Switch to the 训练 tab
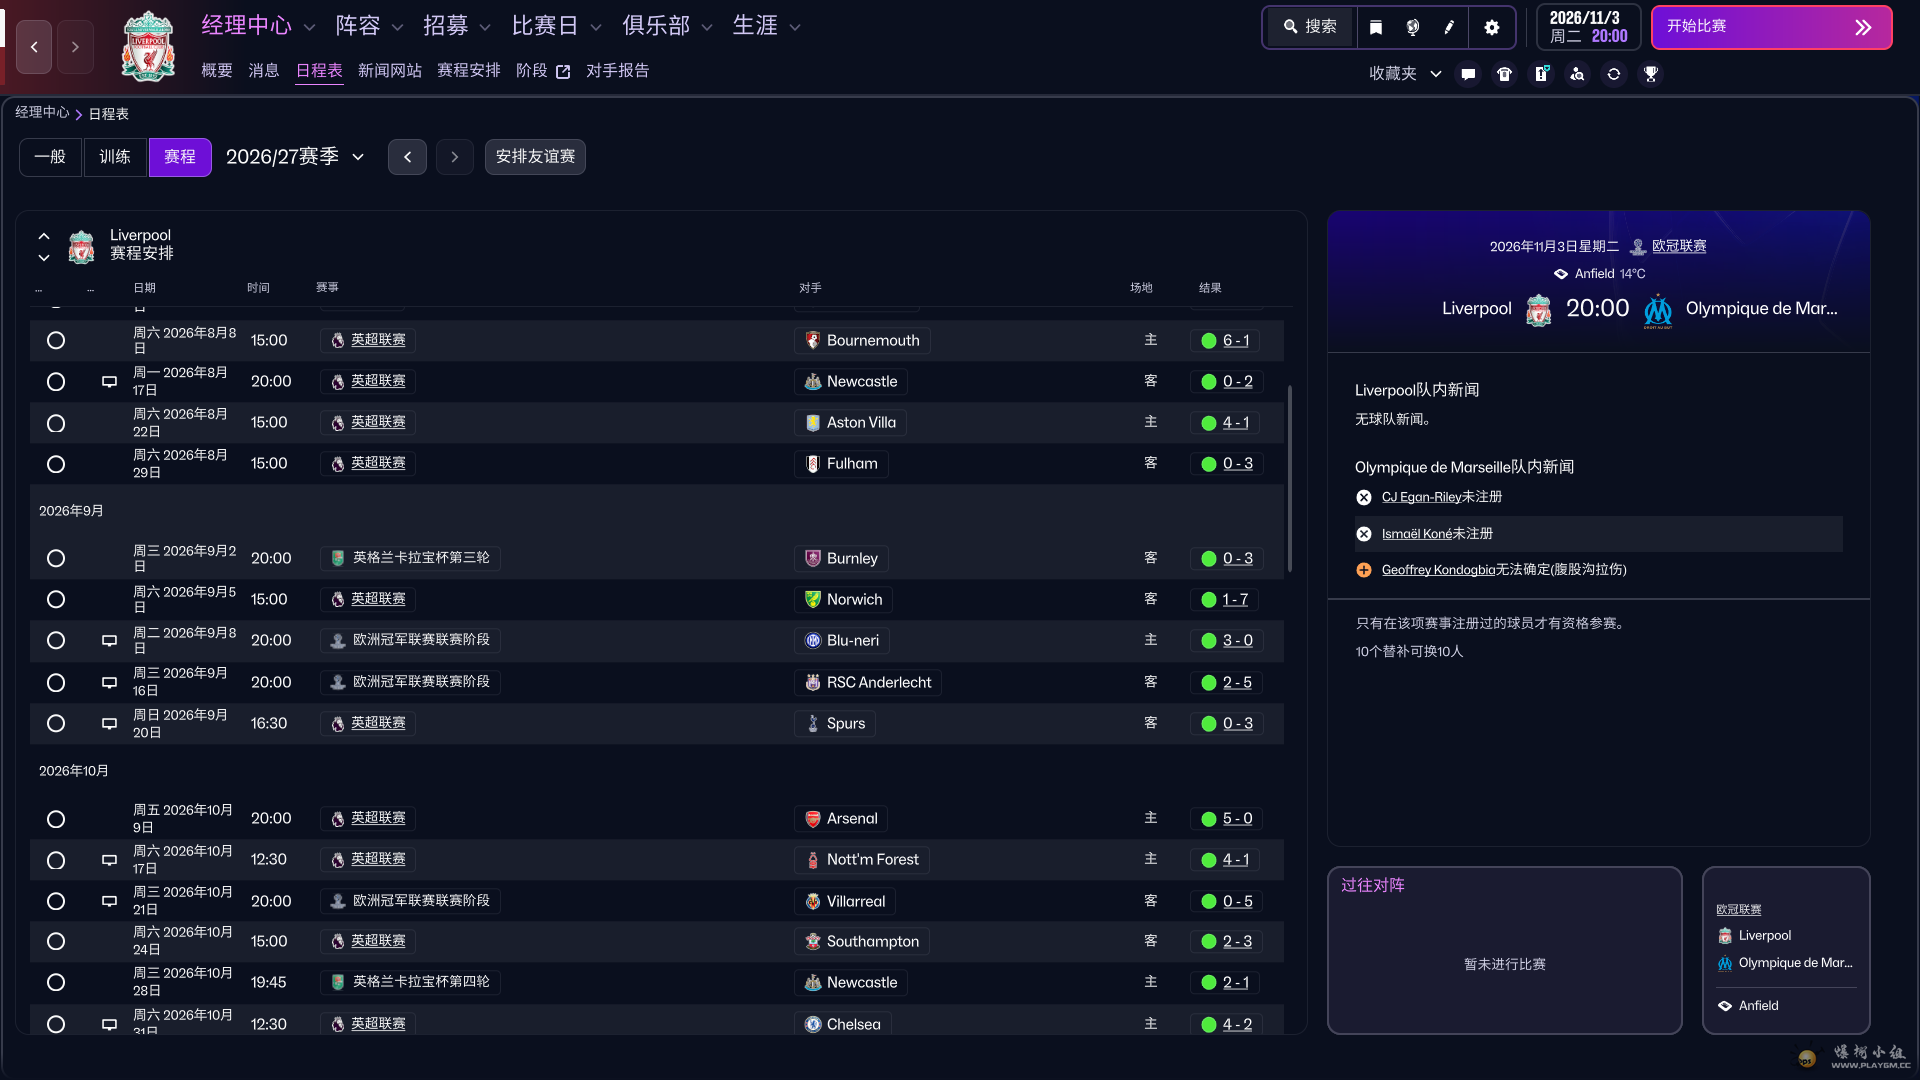The height and width of the screenshot is (1080, 1920). tap(115, 157)
